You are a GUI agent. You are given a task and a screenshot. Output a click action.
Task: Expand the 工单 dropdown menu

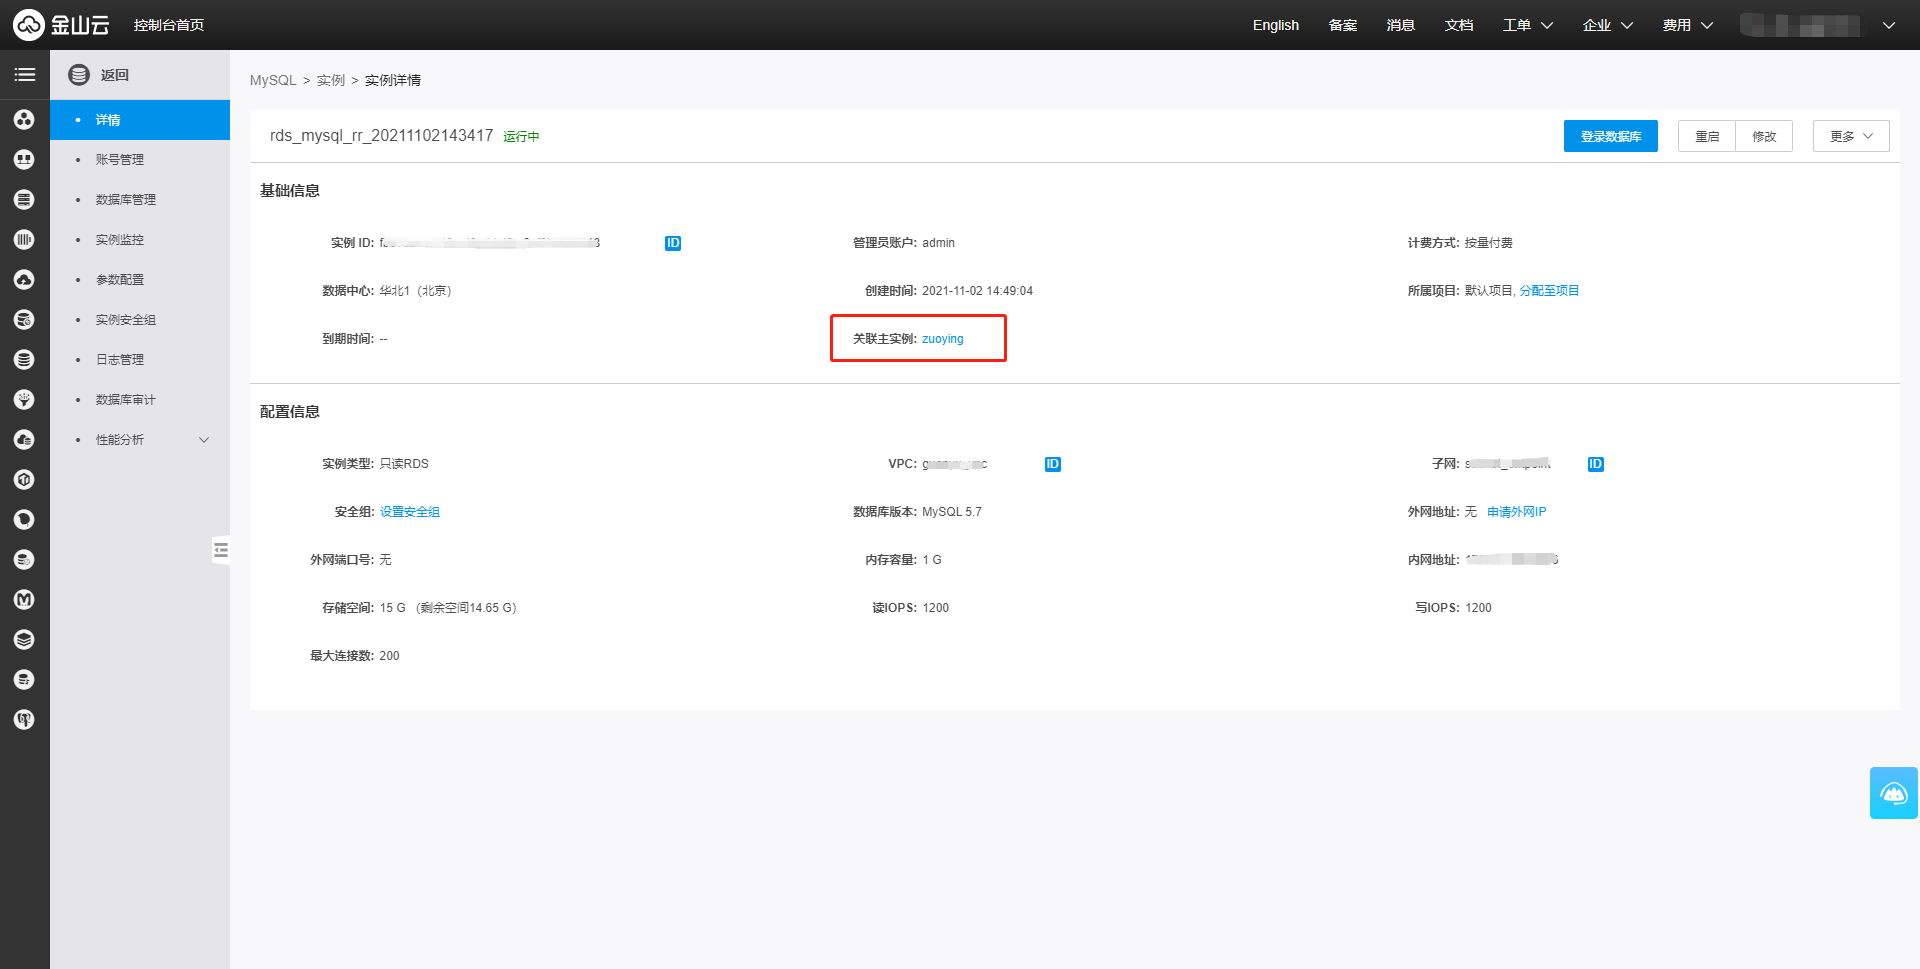click(x=1527, y=25)
